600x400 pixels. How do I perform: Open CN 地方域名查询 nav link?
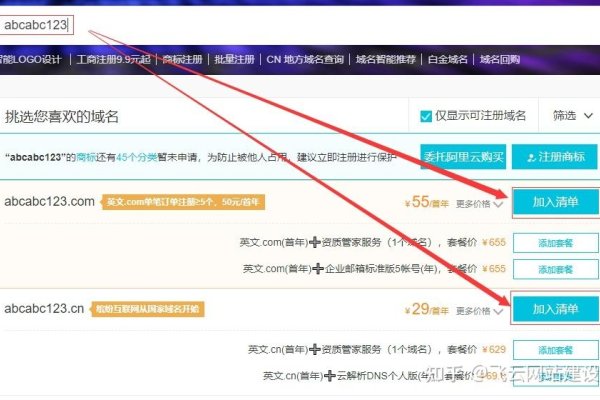(x=305, y=59)
